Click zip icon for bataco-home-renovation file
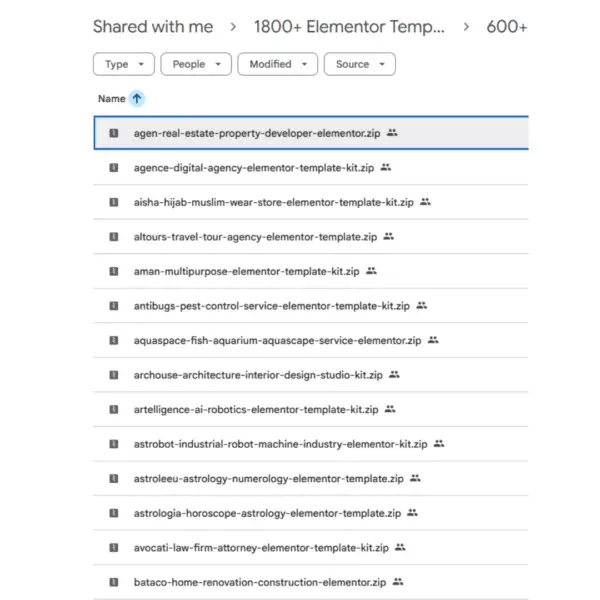Screen dimensions: 600x600 coord(114,582)
